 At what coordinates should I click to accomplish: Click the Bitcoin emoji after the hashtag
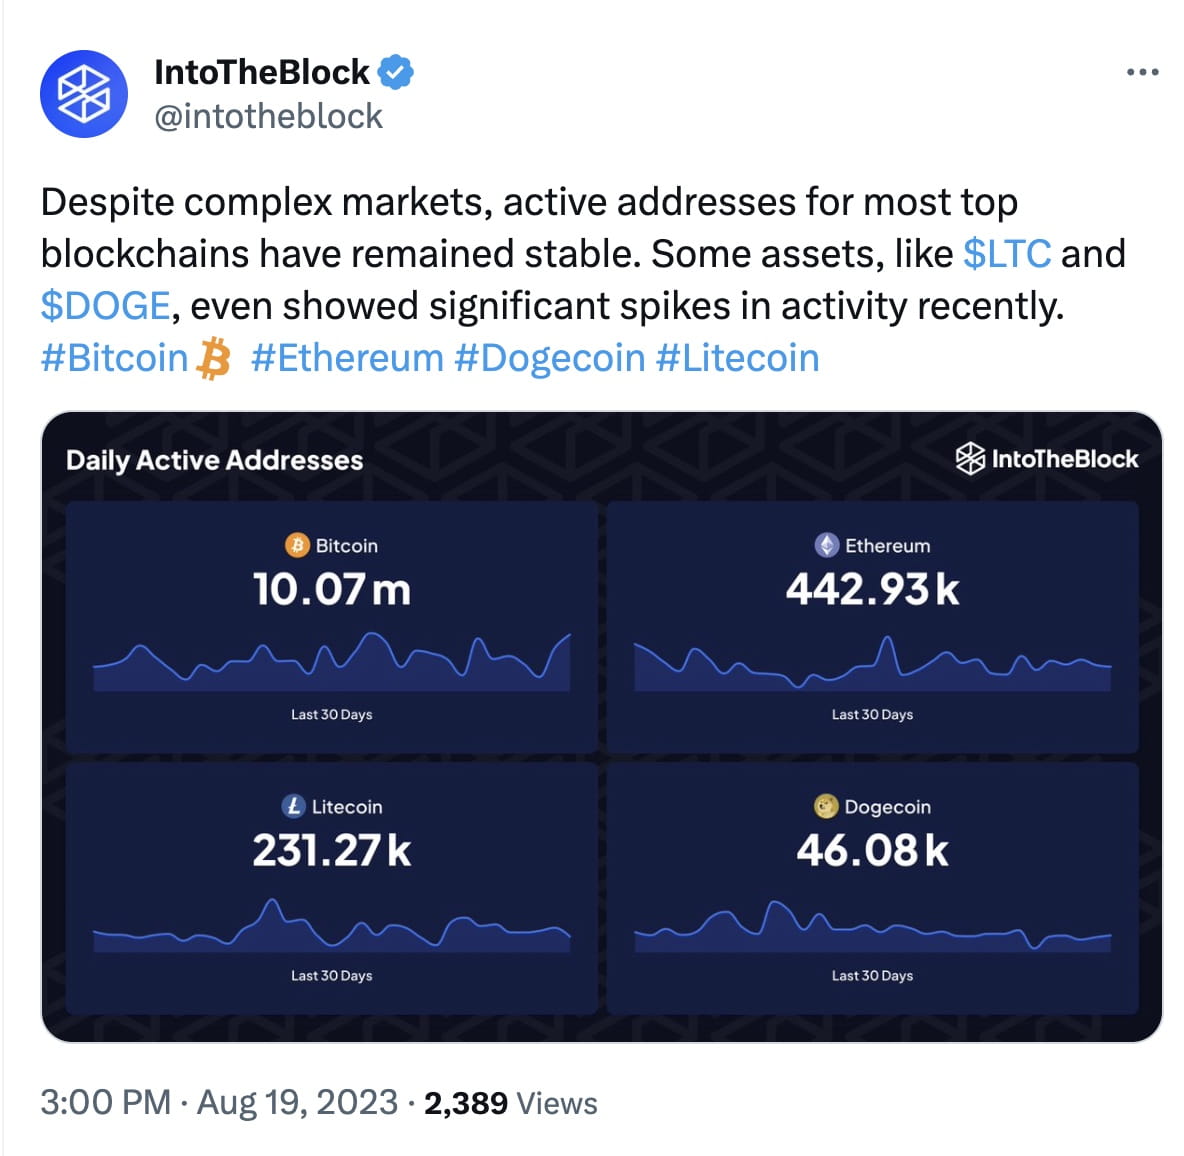coord(213,357)
